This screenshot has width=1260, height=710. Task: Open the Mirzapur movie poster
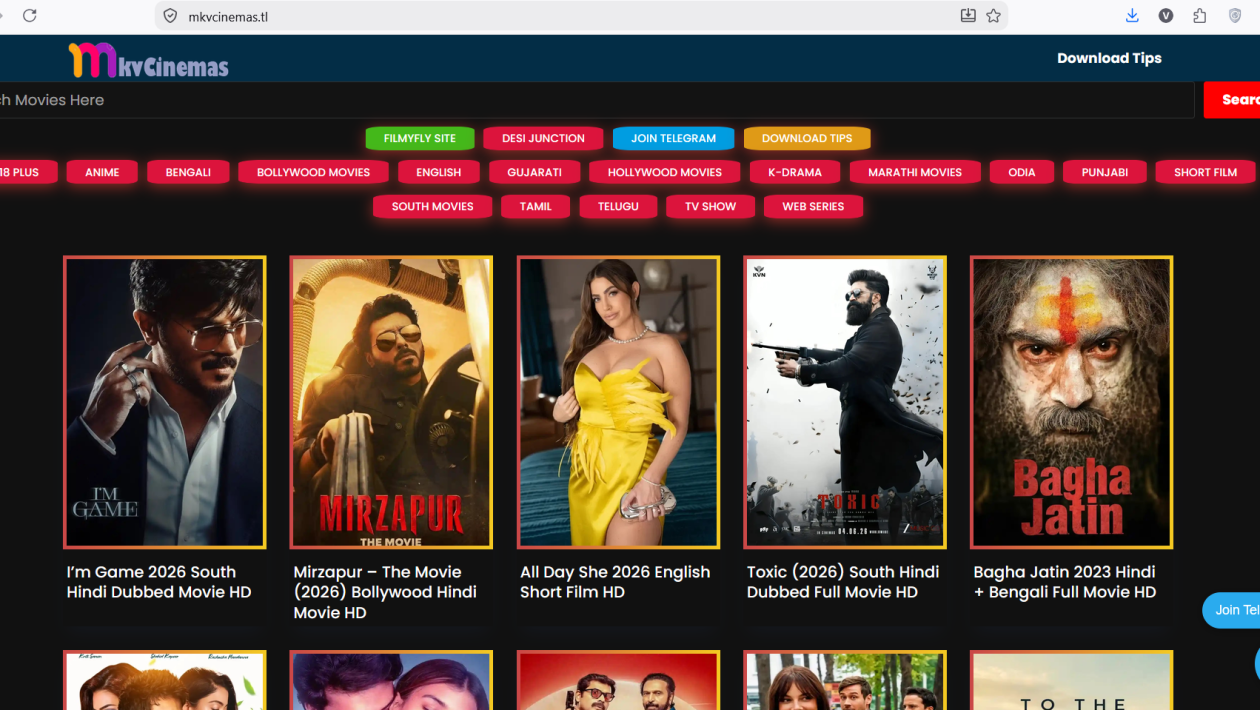pos(391,402)
